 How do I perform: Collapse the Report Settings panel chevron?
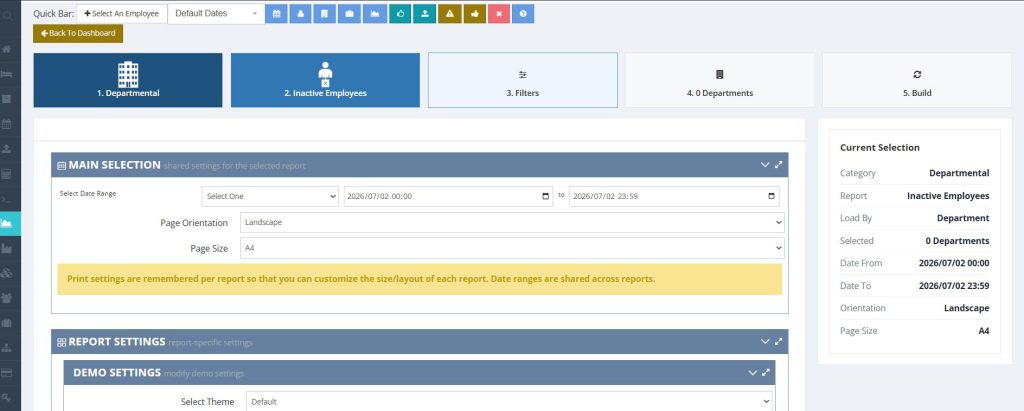765,341
